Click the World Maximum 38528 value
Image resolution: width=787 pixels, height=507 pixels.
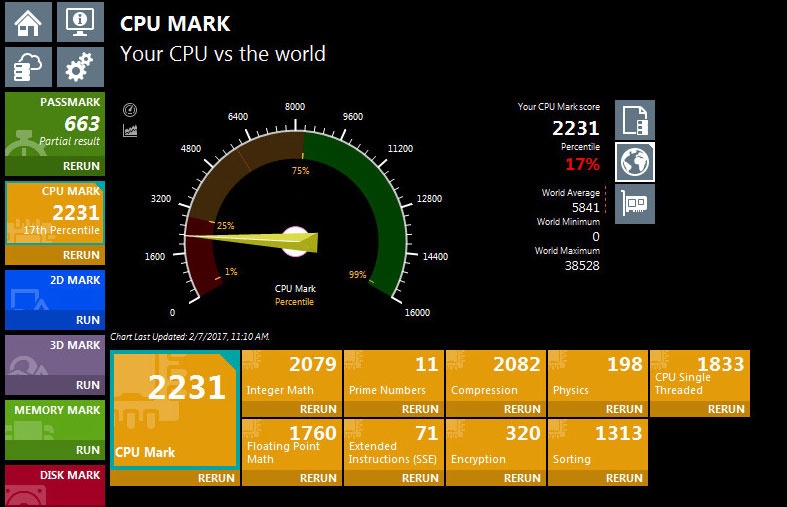582,266
